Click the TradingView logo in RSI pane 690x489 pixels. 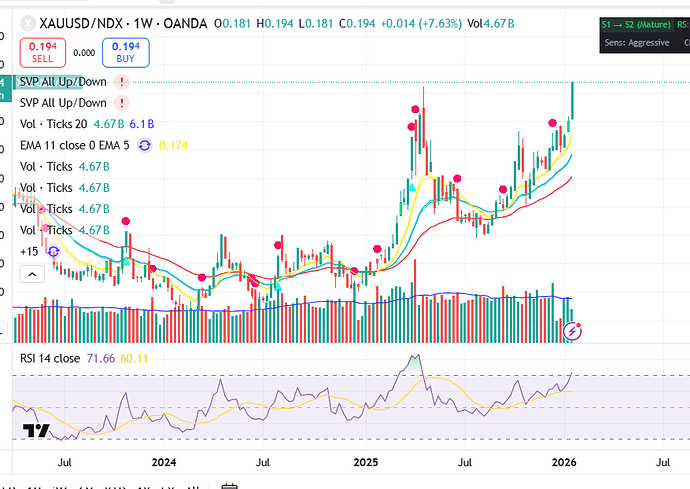(x=36, y=430)
